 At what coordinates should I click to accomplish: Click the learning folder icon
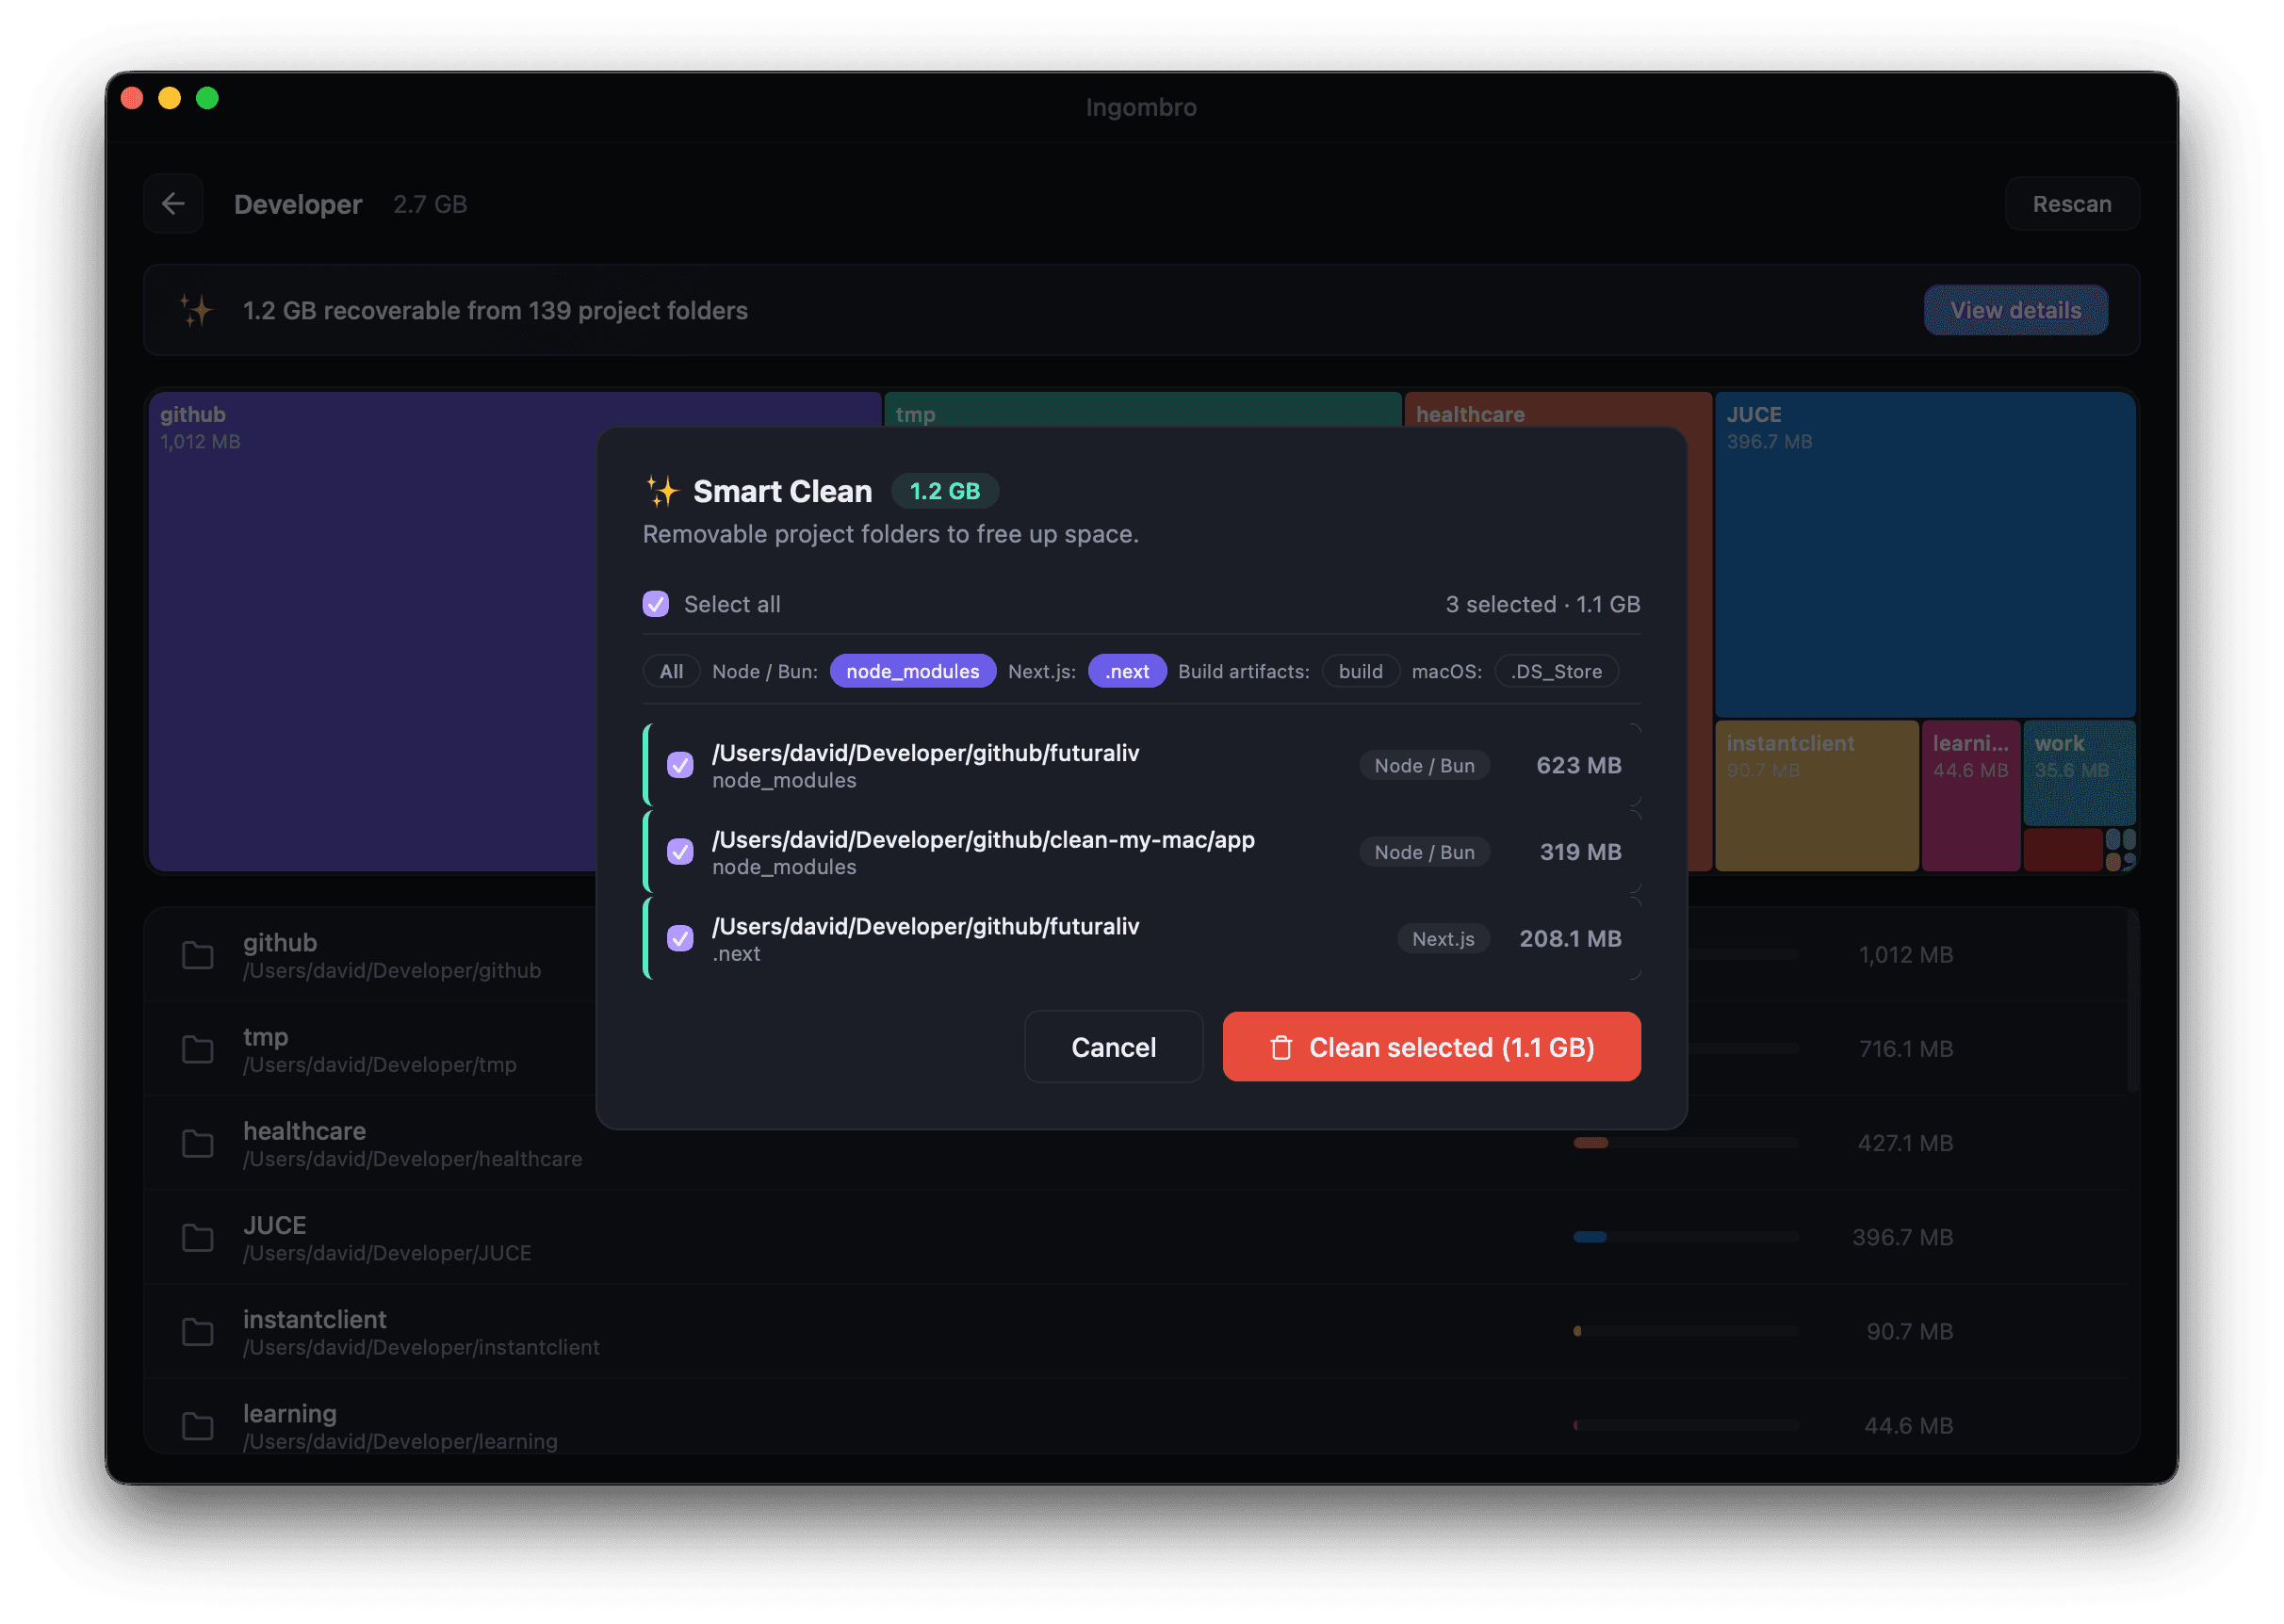[198, 1425]
